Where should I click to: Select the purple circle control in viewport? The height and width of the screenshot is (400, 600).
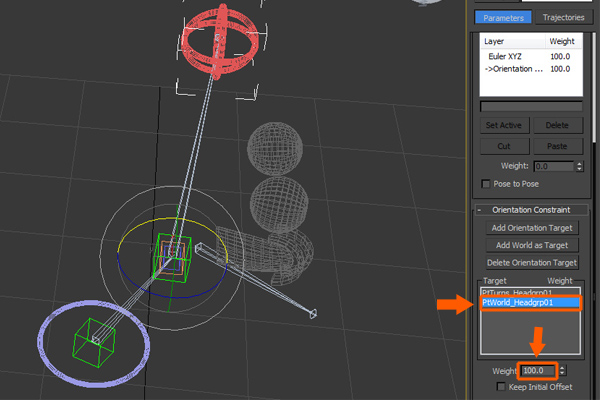pyautogui.click(x=93, y=343)
